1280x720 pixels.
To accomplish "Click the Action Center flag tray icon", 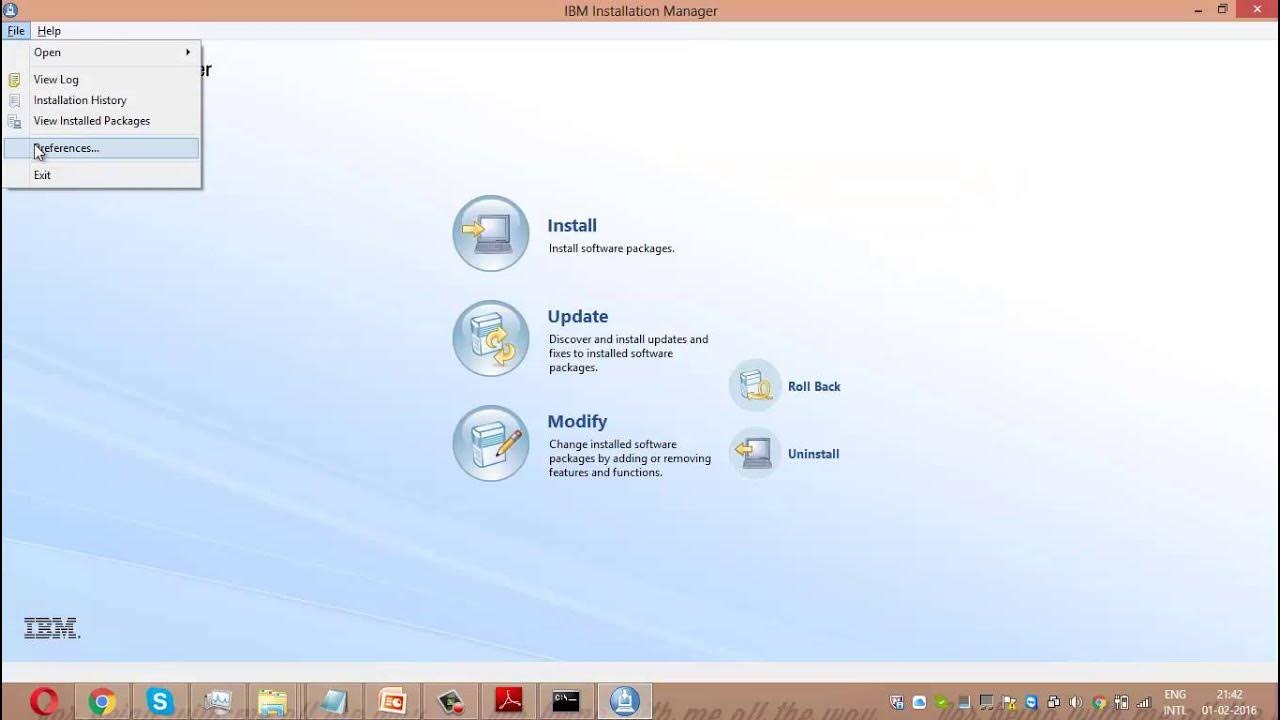I will coord(1010,702).
